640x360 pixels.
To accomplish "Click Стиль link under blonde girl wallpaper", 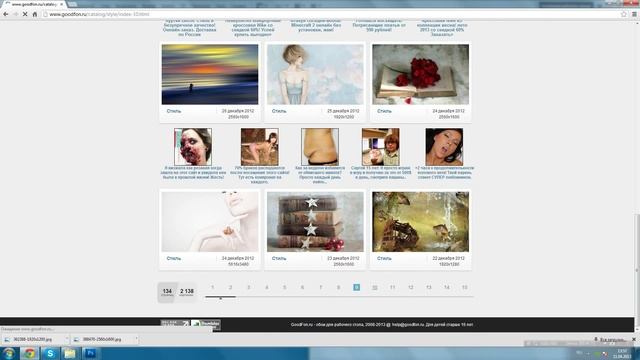I will tap(279, 111).
